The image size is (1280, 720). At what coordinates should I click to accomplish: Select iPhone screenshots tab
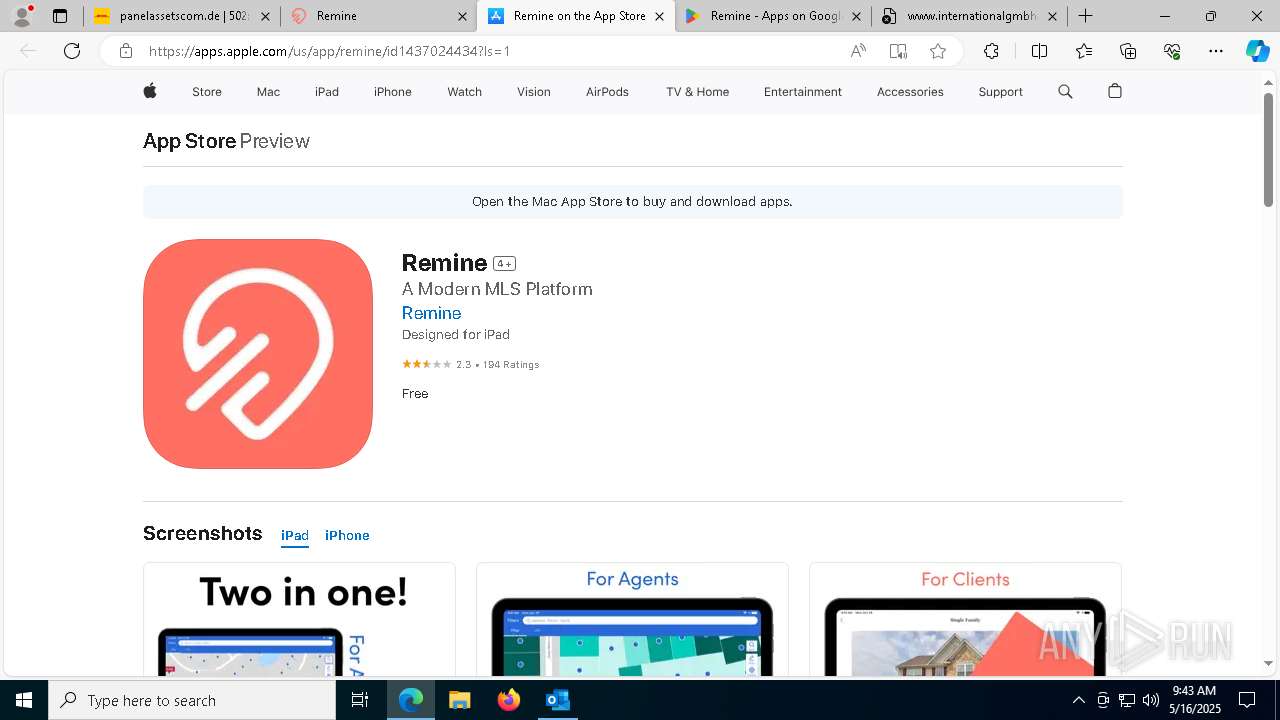347,535
